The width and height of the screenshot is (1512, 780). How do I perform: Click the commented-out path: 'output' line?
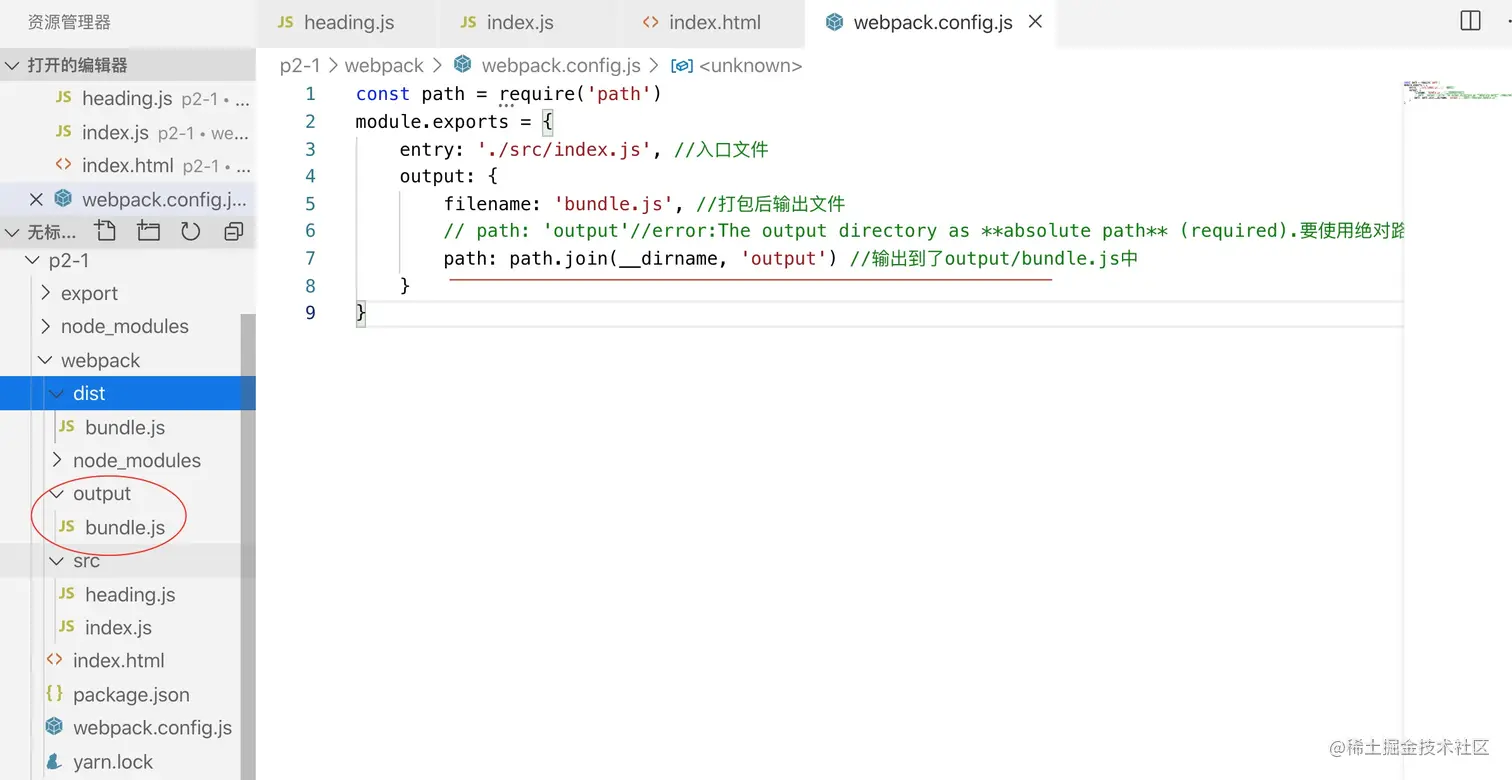pos(924,231)
